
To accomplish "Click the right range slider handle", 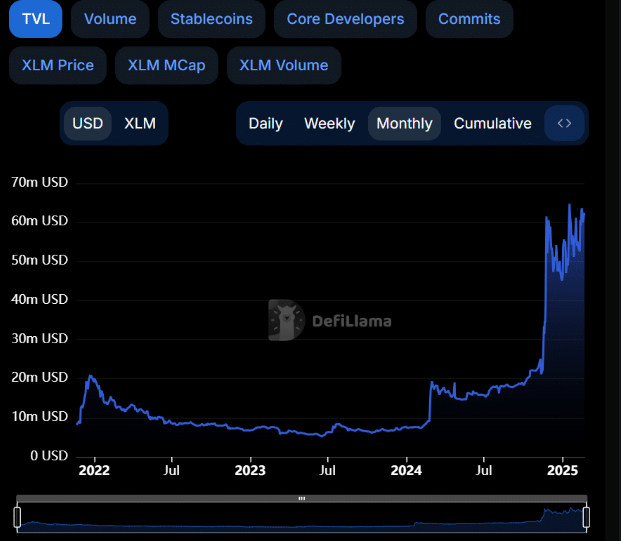I will tap(586, 517).
